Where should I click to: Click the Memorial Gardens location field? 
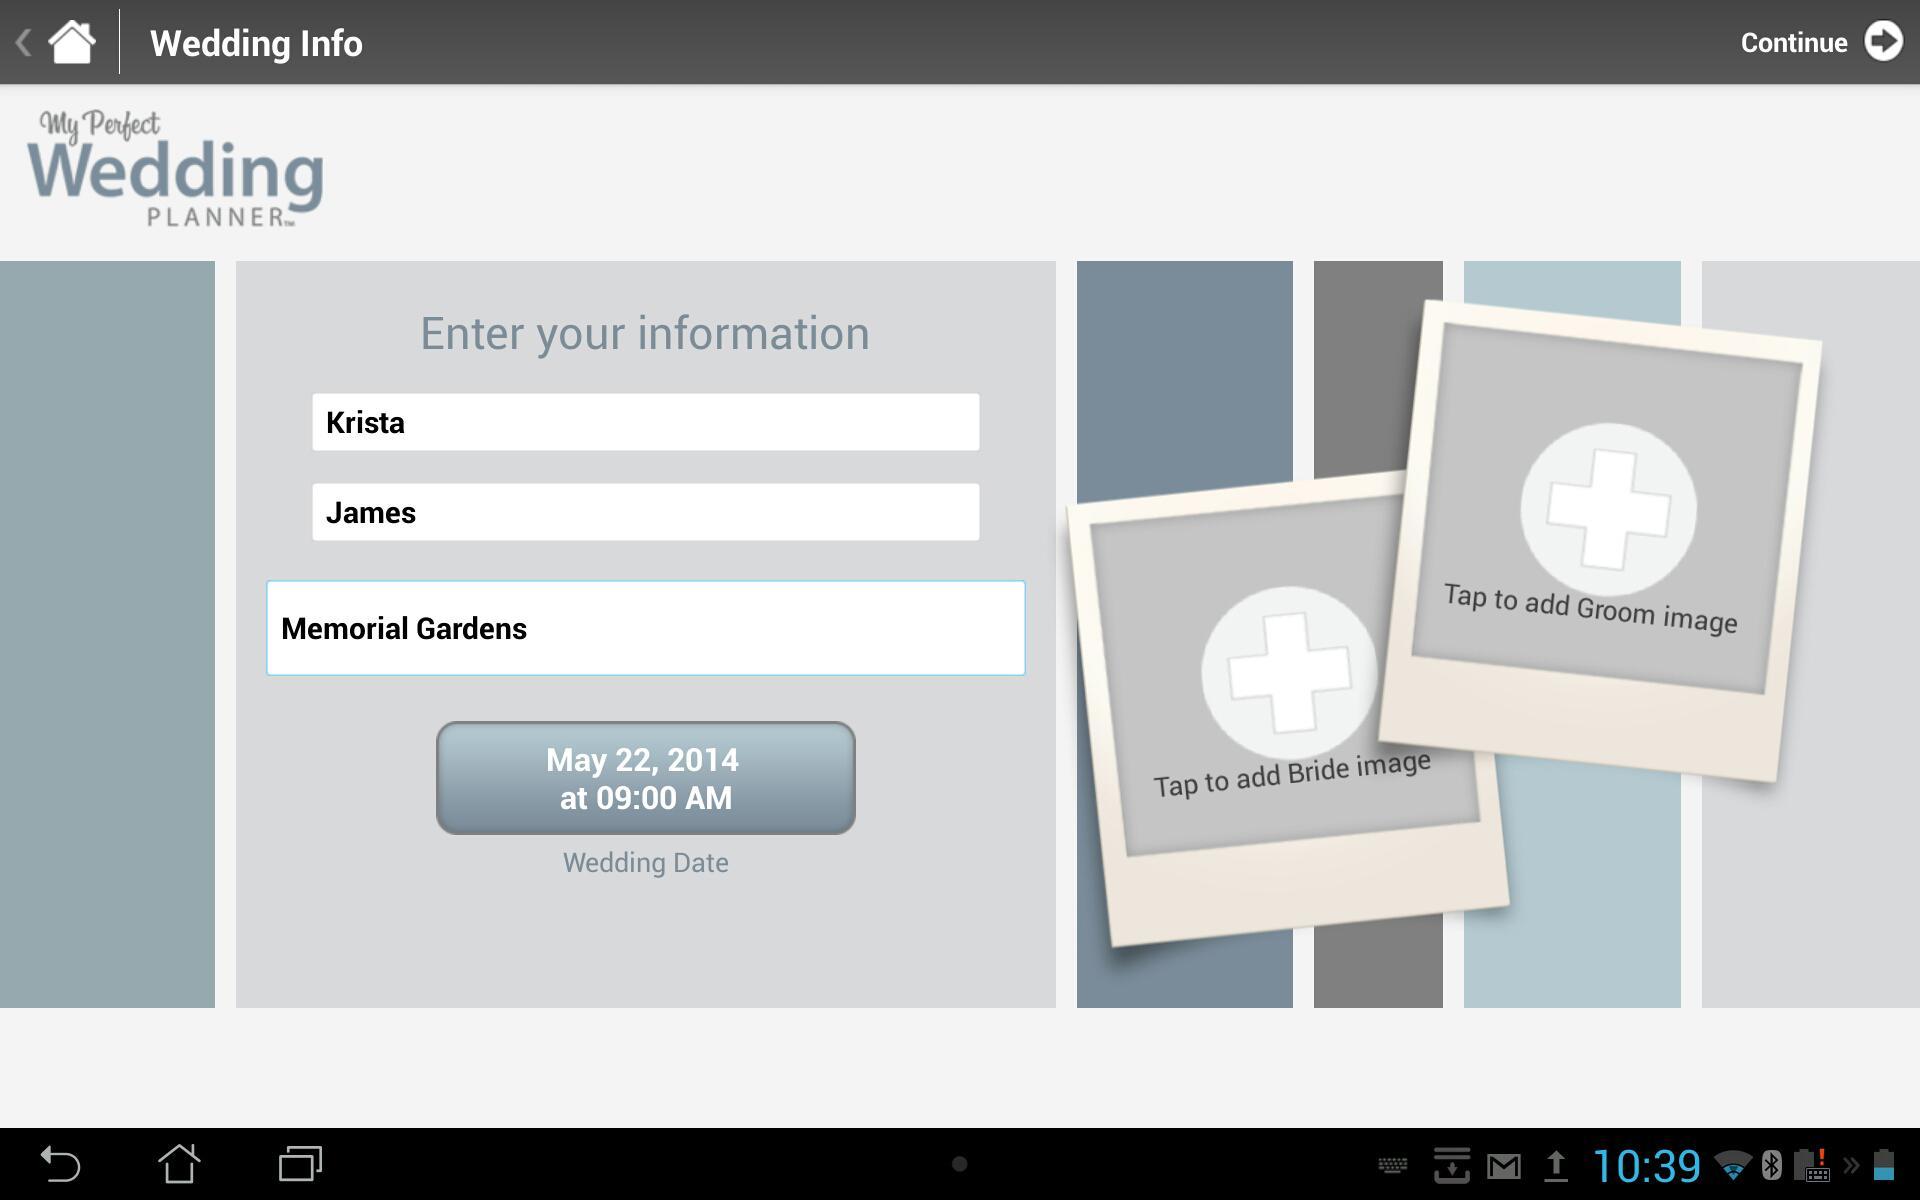(x=645, y=628)
